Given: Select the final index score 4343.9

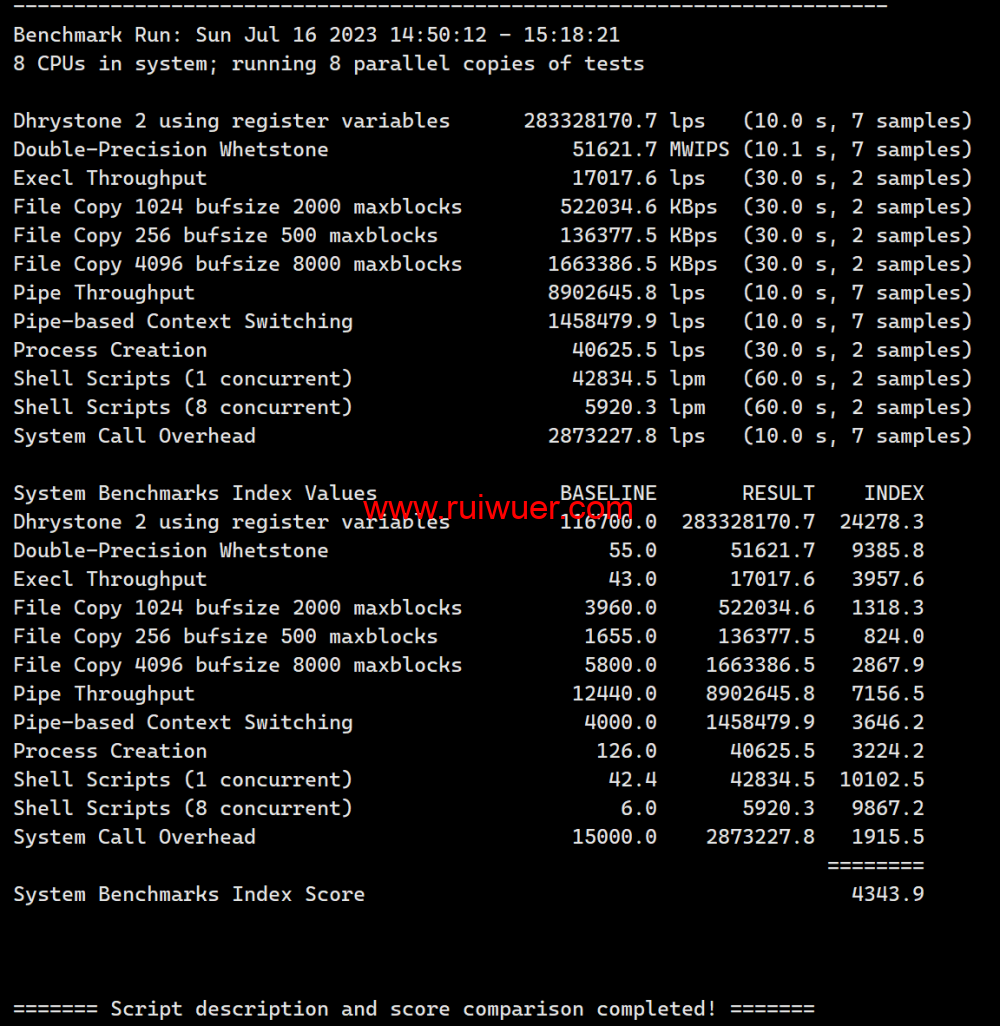Looking at the screenshot, I should (887, 894).
